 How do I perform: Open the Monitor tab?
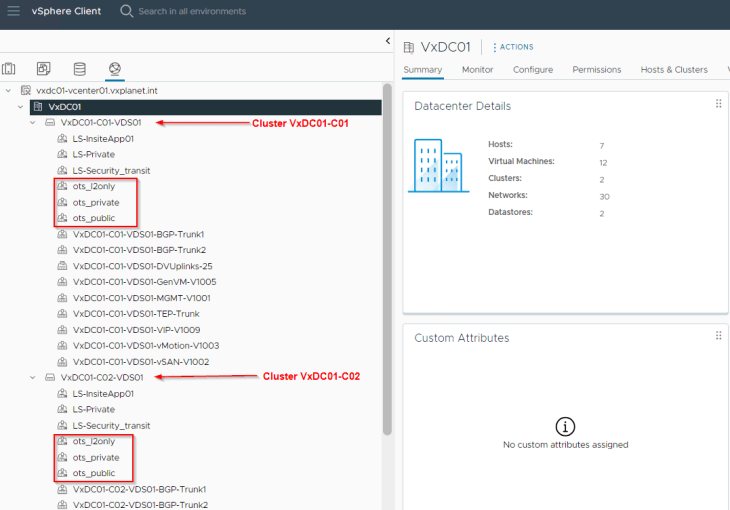point(477,69)
